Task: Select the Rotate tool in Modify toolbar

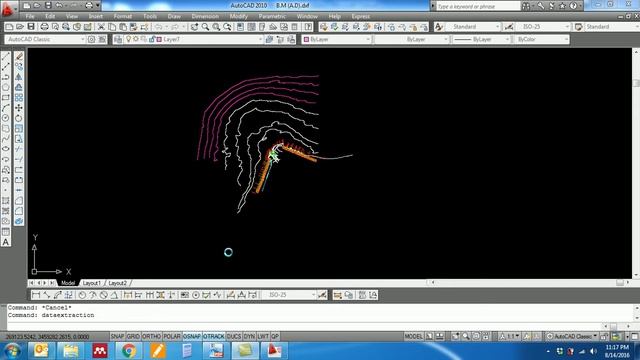Action: pyautogui.click(x=19, y=118)
